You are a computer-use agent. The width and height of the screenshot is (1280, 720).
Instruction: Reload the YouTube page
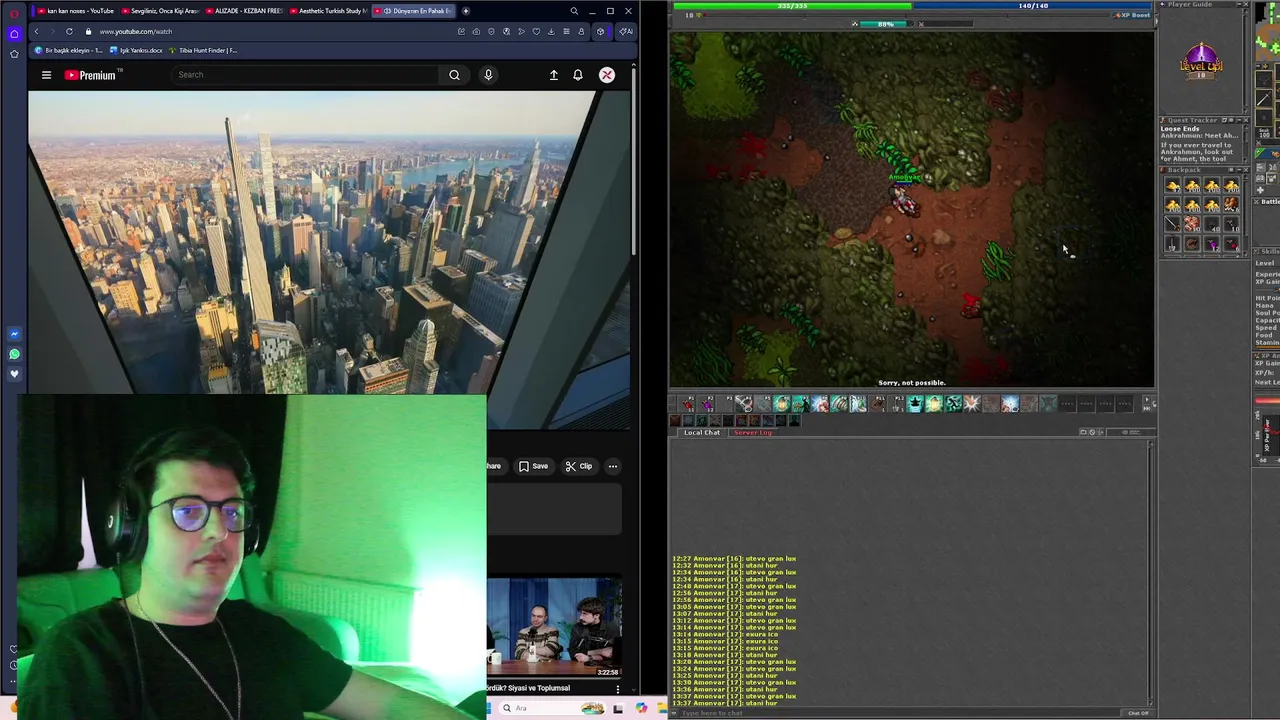click(x=69, y=31)
